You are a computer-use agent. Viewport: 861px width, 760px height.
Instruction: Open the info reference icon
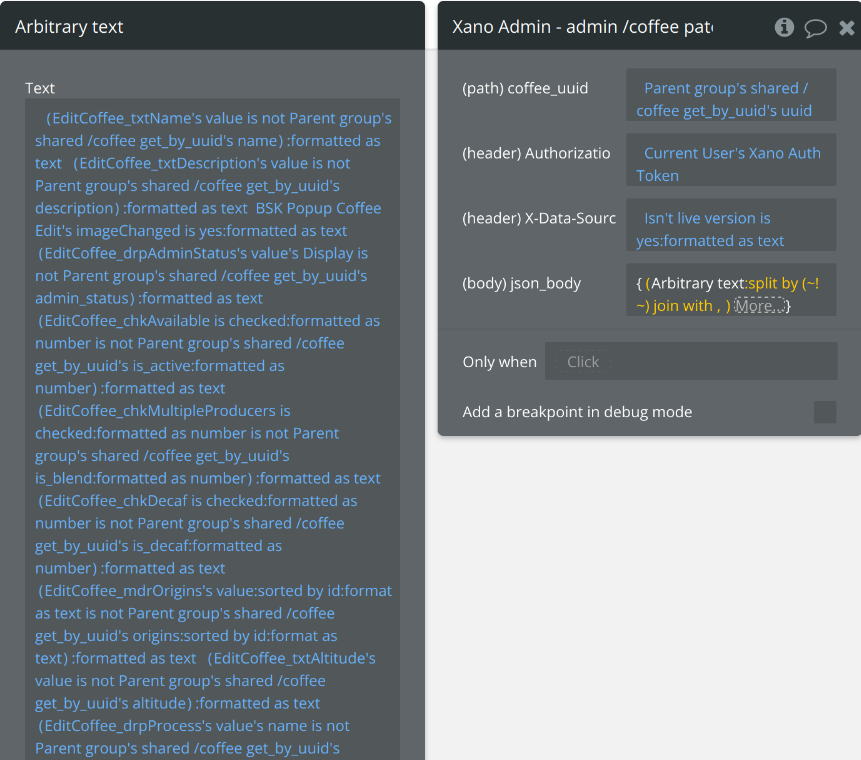click(x=785, y=27)
